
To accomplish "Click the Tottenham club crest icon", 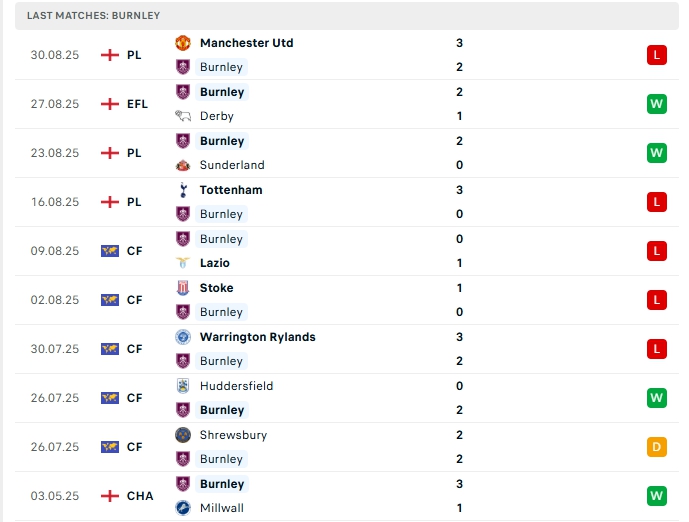I will [183, 190].
